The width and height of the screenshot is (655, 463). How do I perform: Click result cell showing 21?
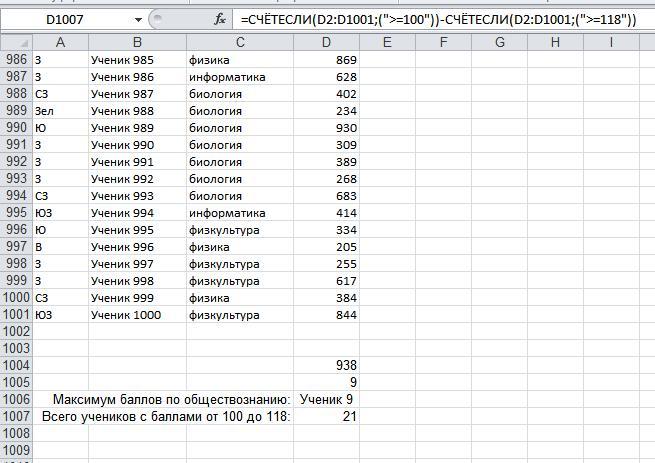(x=326, y=417)
